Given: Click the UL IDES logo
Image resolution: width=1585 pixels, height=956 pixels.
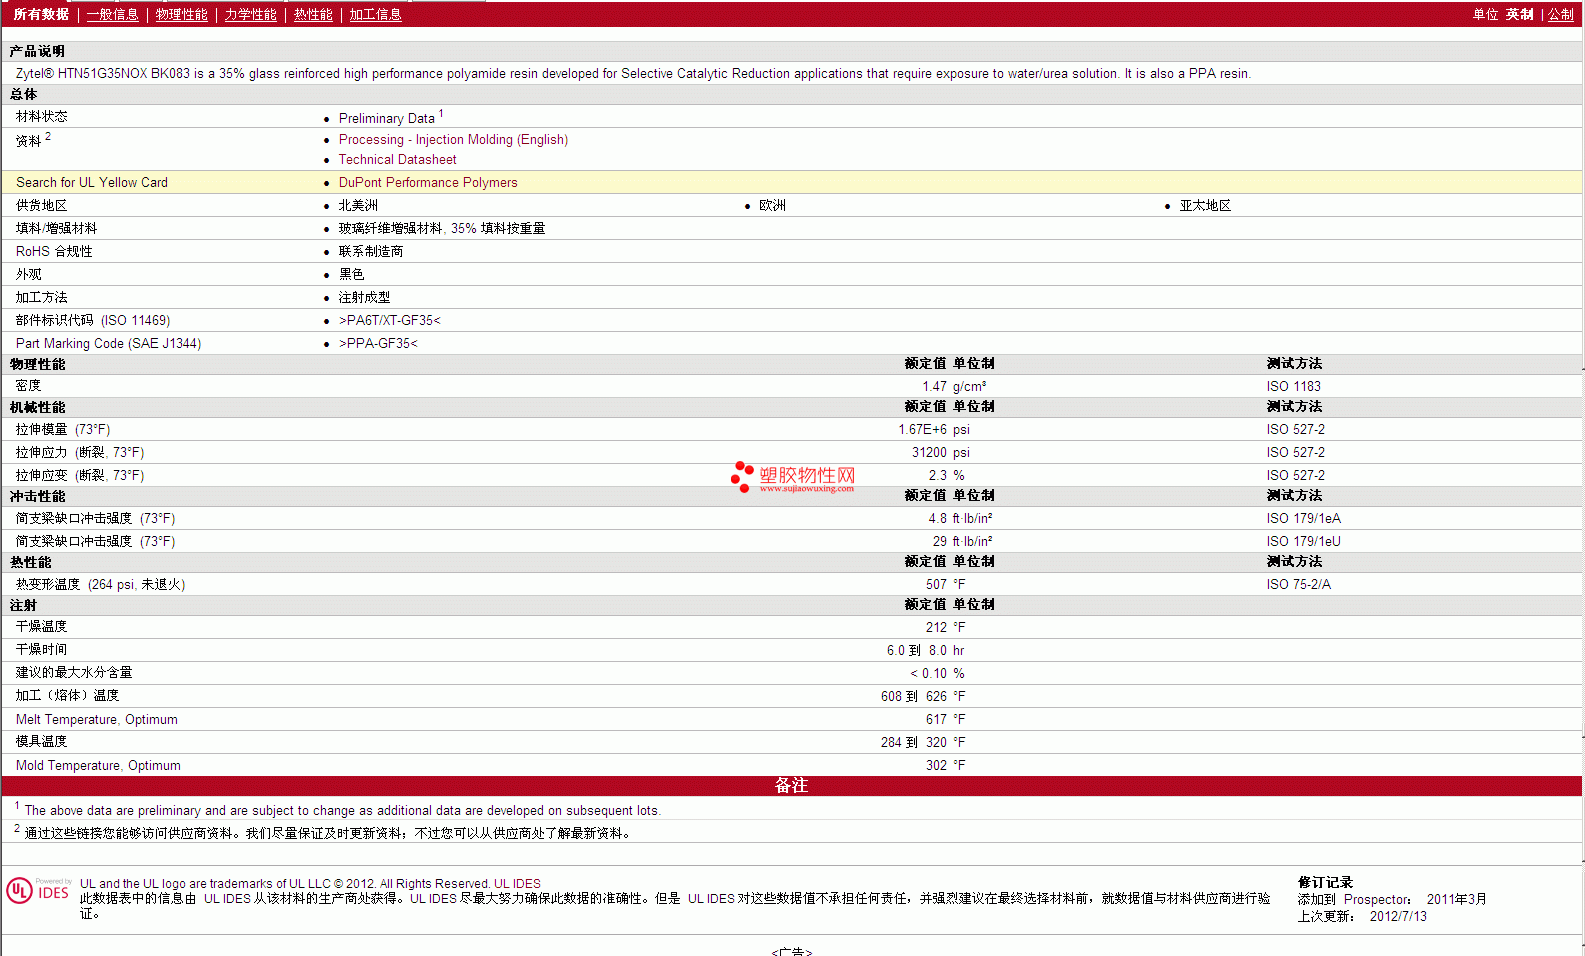Looking at the screenshot, I should coord(38,890).
